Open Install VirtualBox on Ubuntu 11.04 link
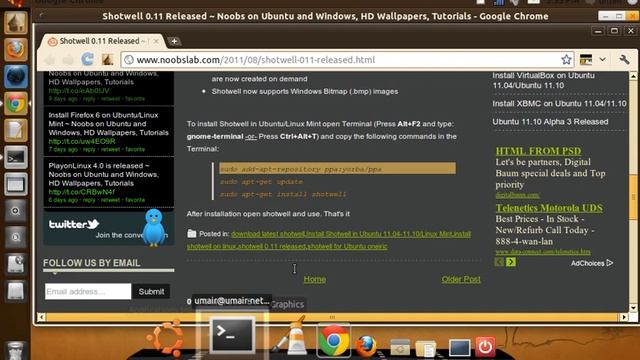640x360 pixels. [543, 80]
